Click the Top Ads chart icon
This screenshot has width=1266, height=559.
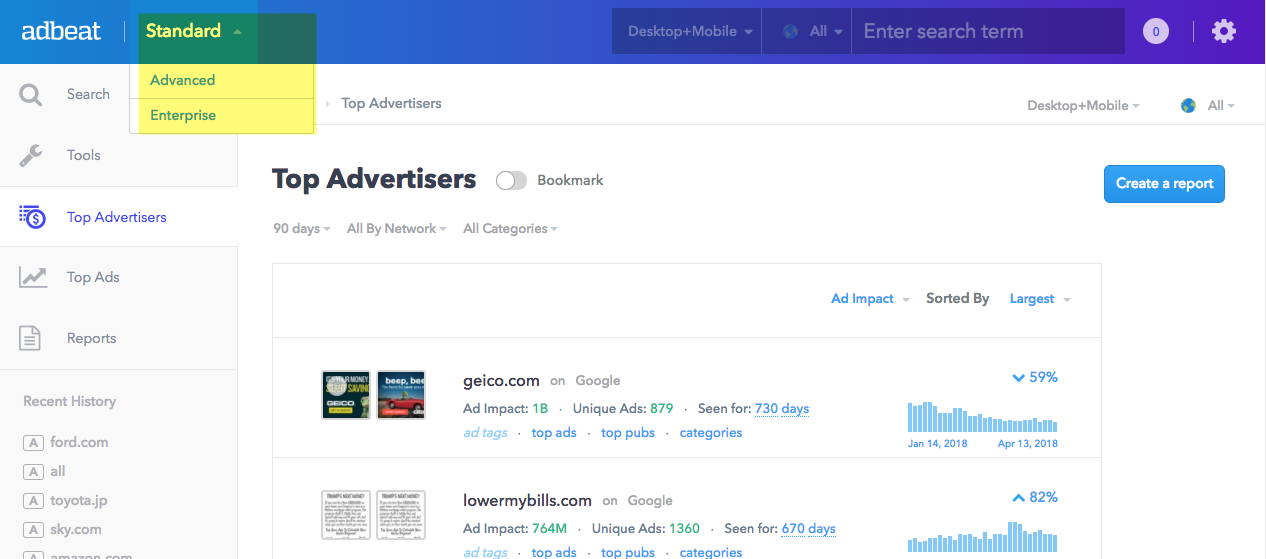tap(33, 277)
